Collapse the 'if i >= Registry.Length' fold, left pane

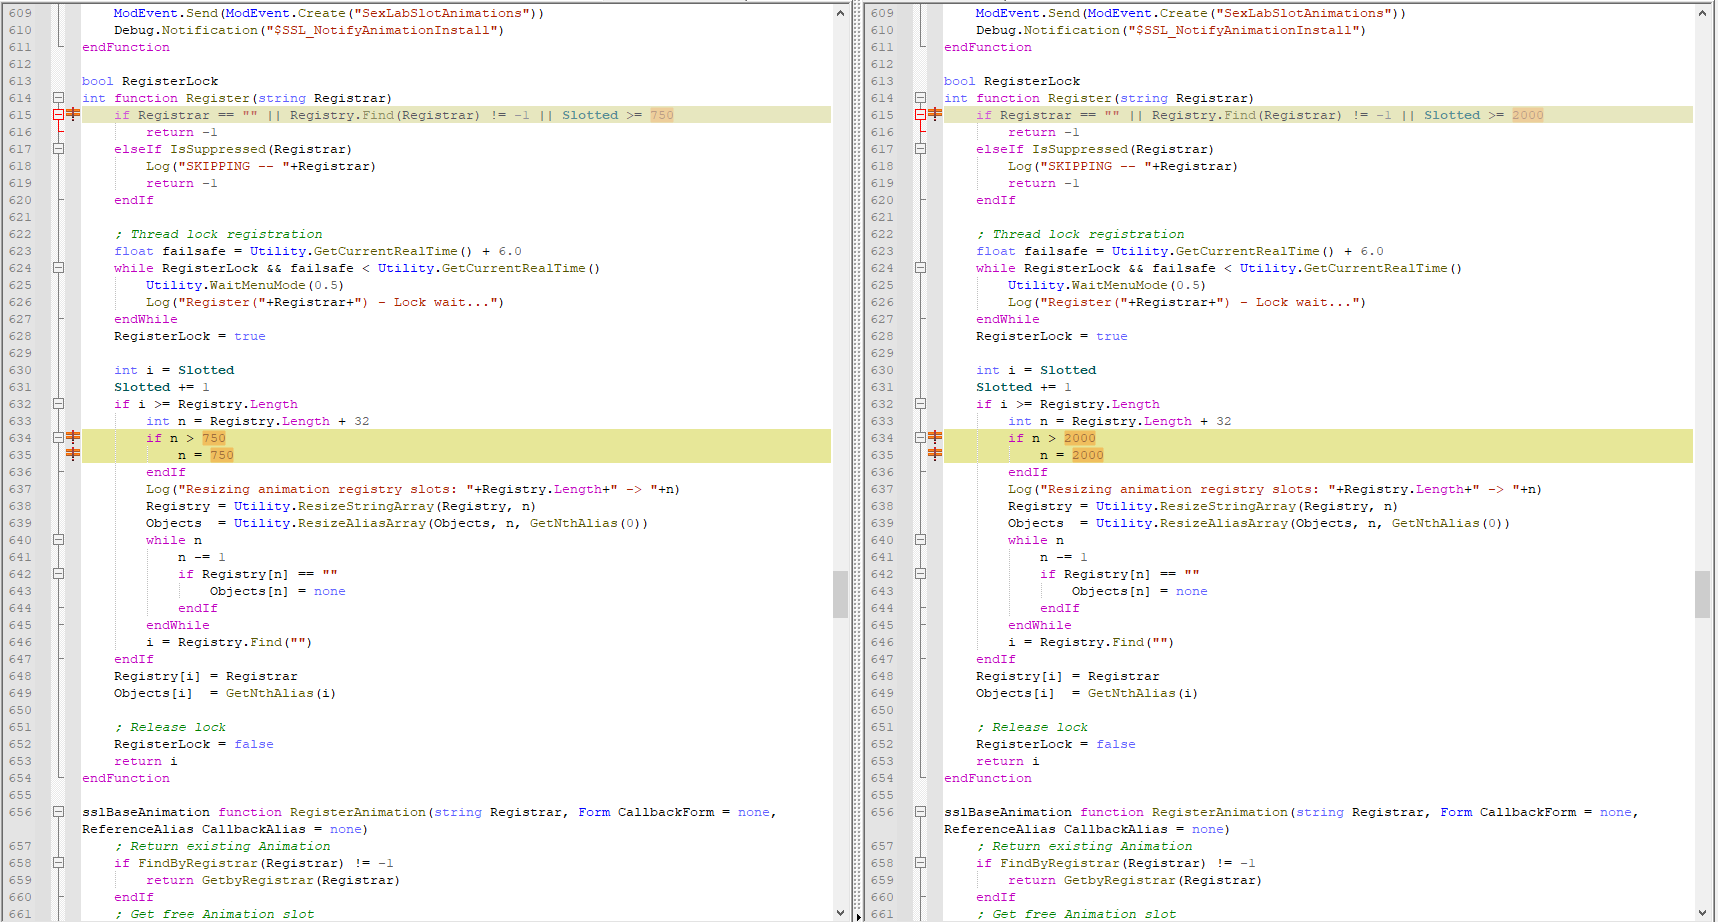(58, 404)
